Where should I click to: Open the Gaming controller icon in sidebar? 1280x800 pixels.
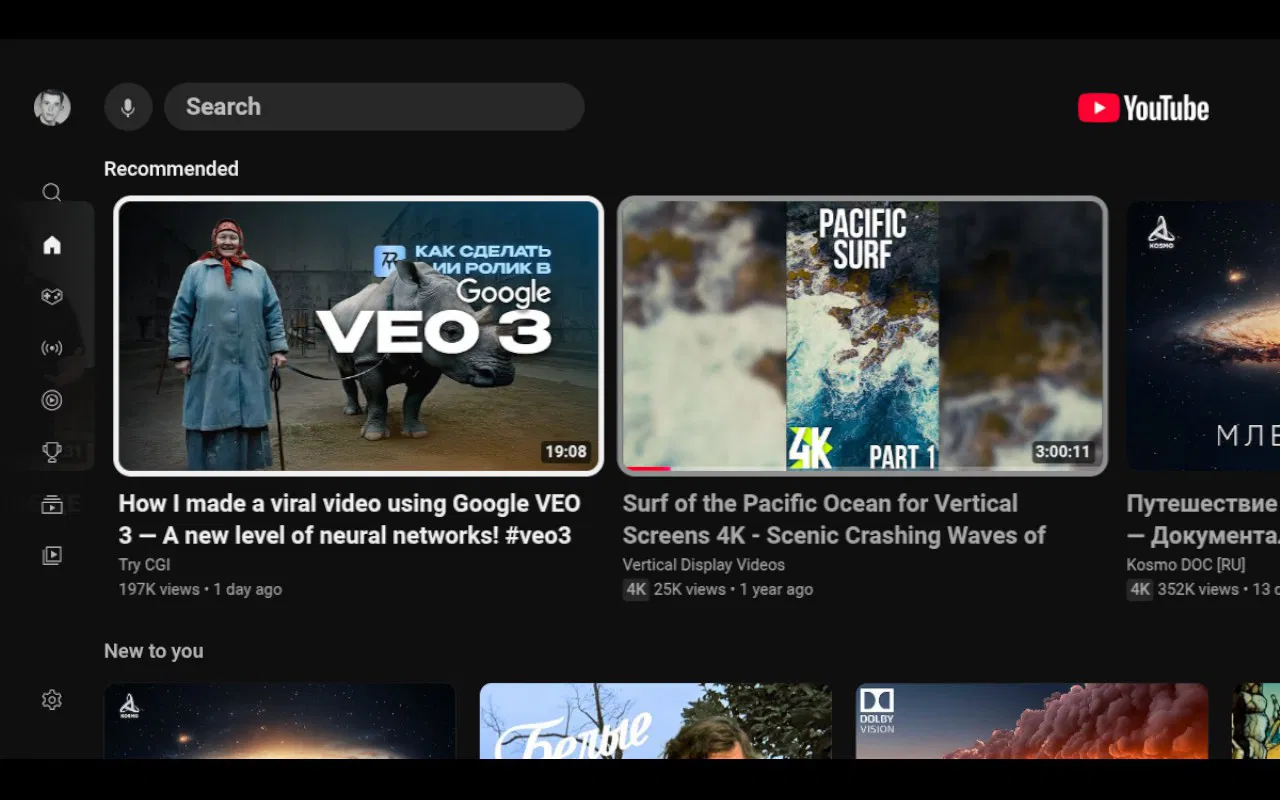52,297
